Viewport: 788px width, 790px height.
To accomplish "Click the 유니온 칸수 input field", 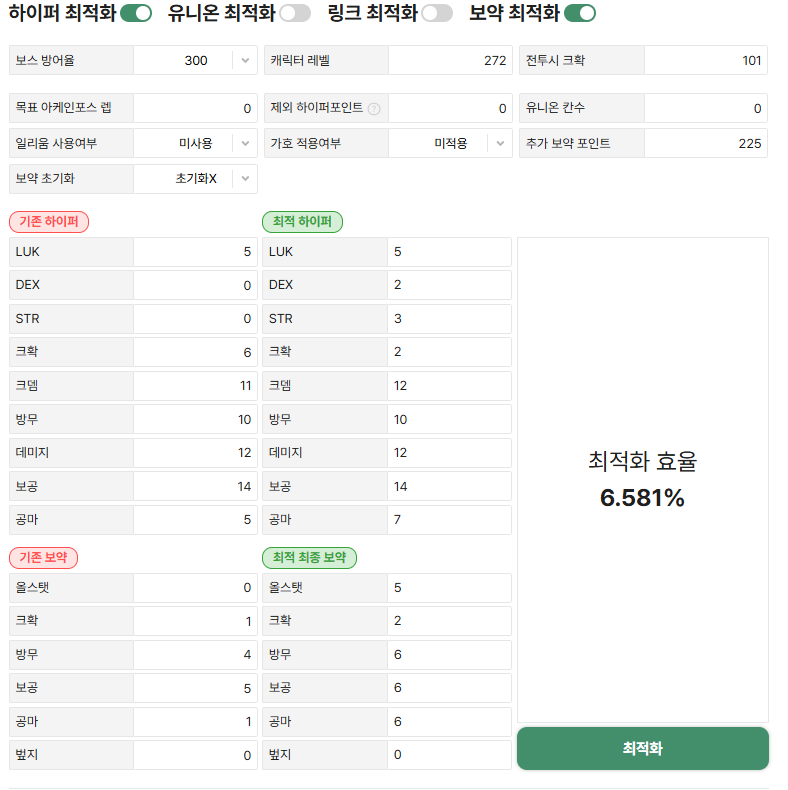I will (705, 108).
